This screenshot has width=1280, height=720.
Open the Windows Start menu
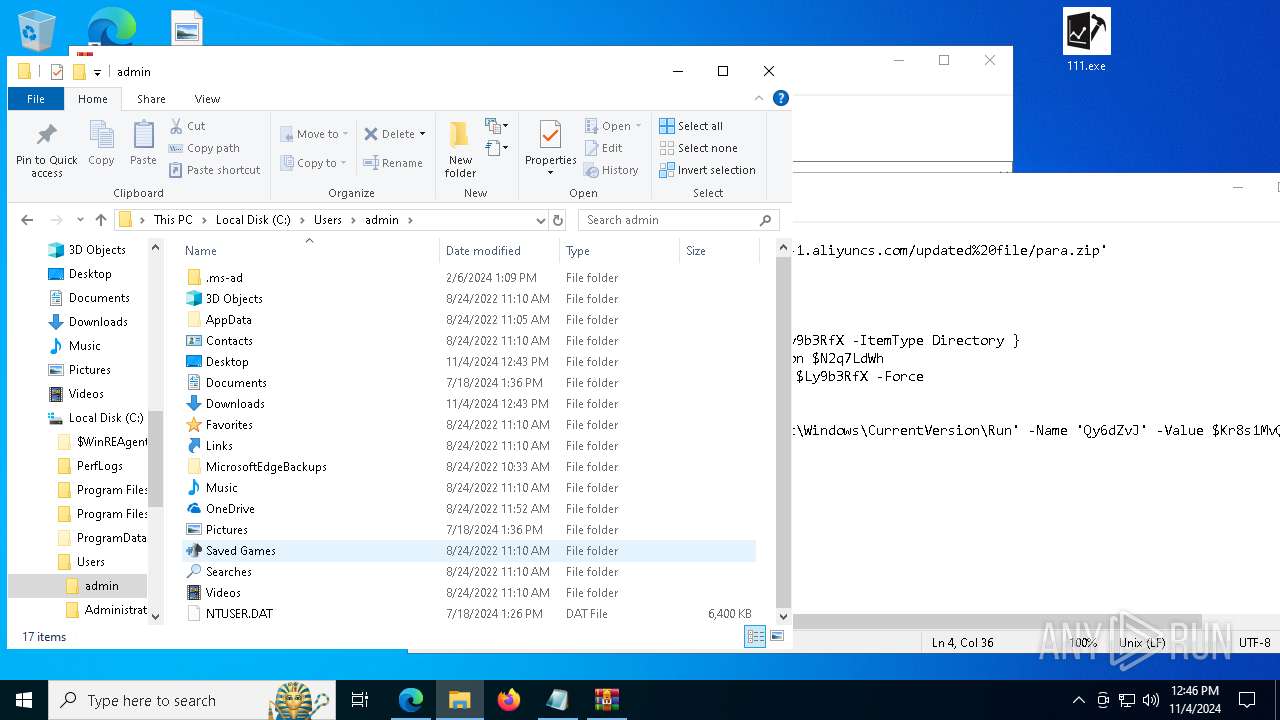click(x=23, y=700)
